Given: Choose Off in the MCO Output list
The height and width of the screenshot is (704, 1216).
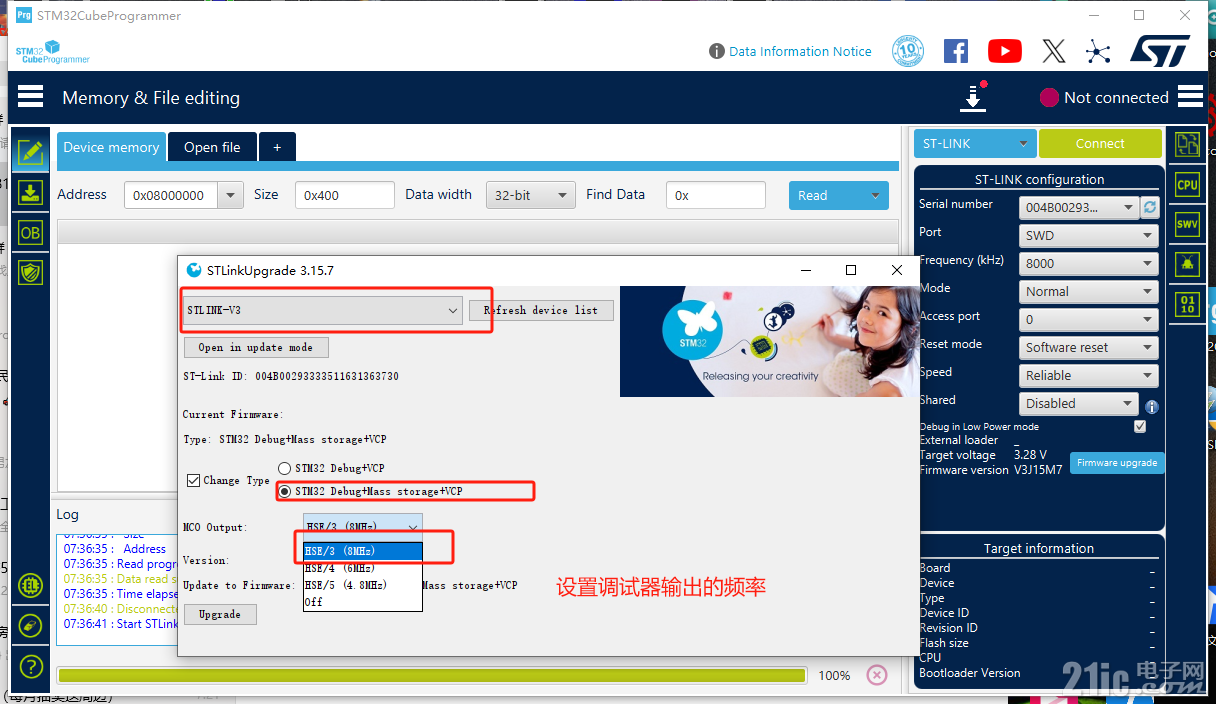Looking at the screenshot, I should pyautogui.click(x=363, y=602).
